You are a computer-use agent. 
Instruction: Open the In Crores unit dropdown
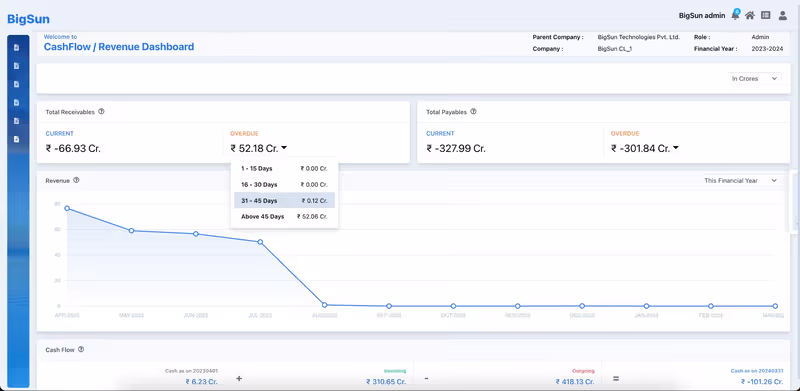(754, 79)
